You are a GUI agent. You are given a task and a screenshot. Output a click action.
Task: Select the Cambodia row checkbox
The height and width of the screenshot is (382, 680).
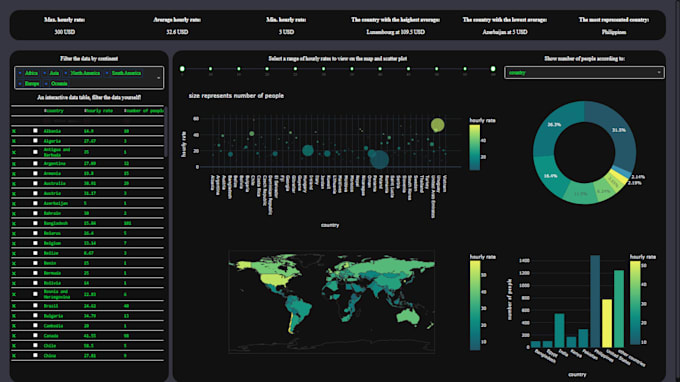click(35, 325)
